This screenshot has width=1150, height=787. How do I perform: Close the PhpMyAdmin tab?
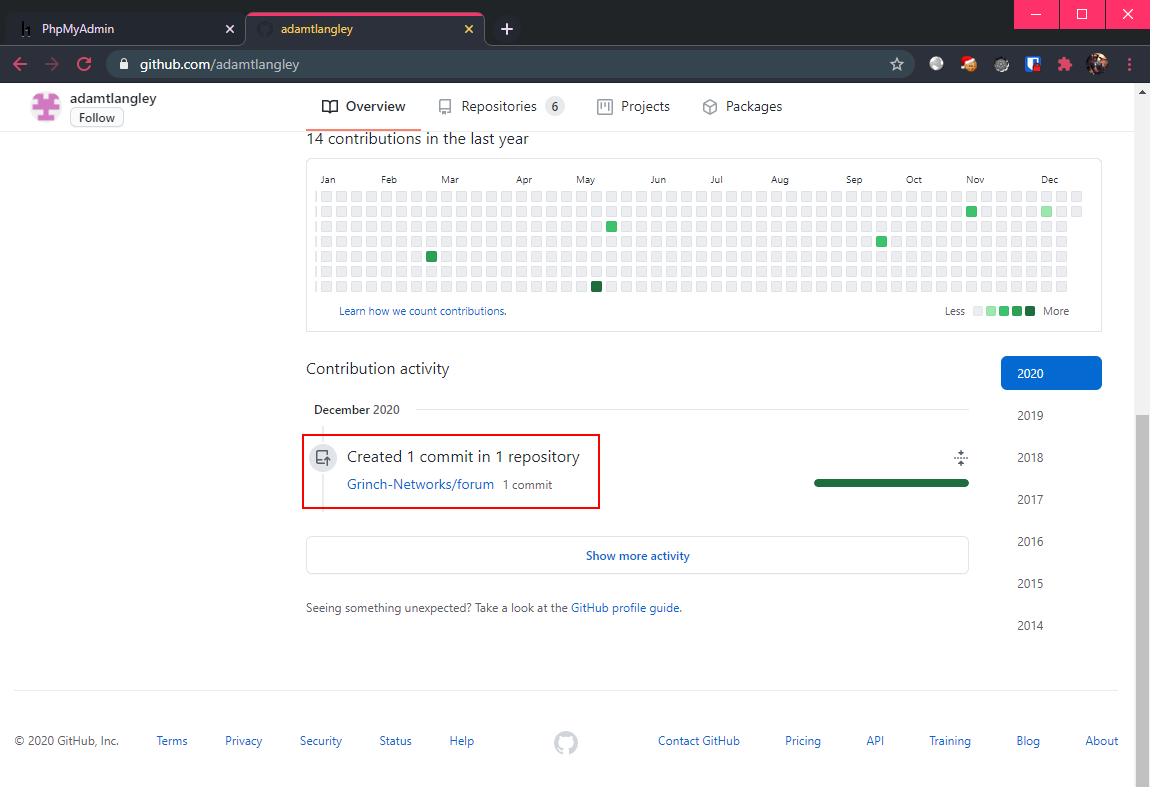(230, 29)
